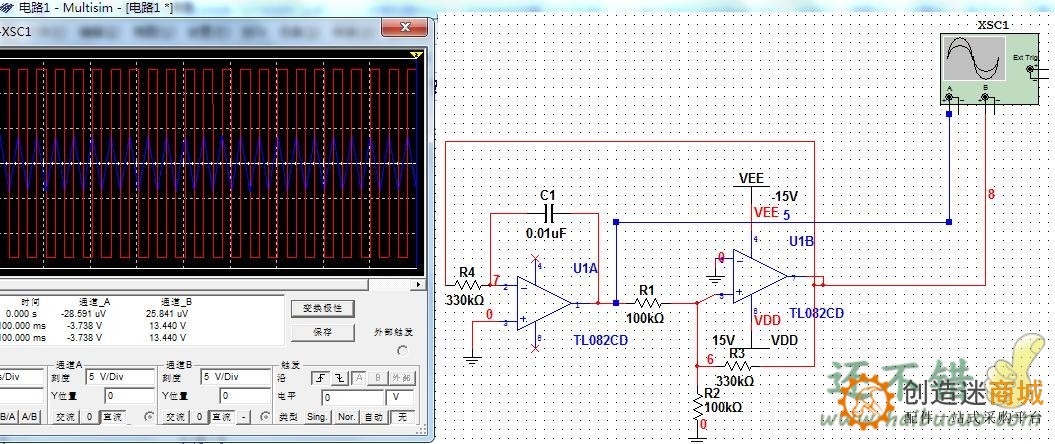Click timebase s/Div scale field
Screen dimensions: 1055x444
pyautogui.click(x=20, y=377)
